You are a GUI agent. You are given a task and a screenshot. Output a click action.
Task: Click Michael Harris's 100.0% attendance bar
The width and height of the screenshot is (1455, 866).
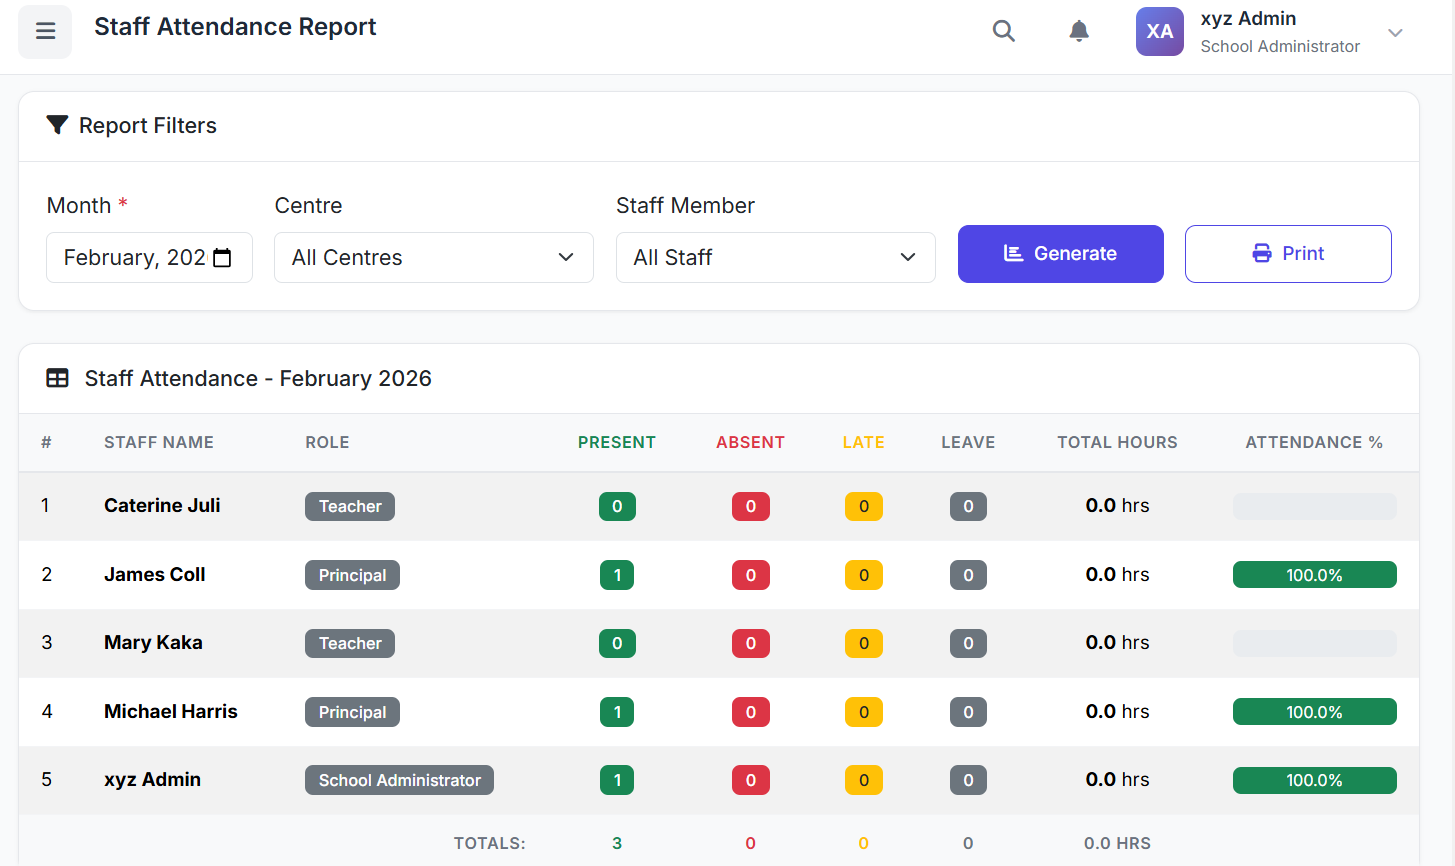(x=1314, y=712)
